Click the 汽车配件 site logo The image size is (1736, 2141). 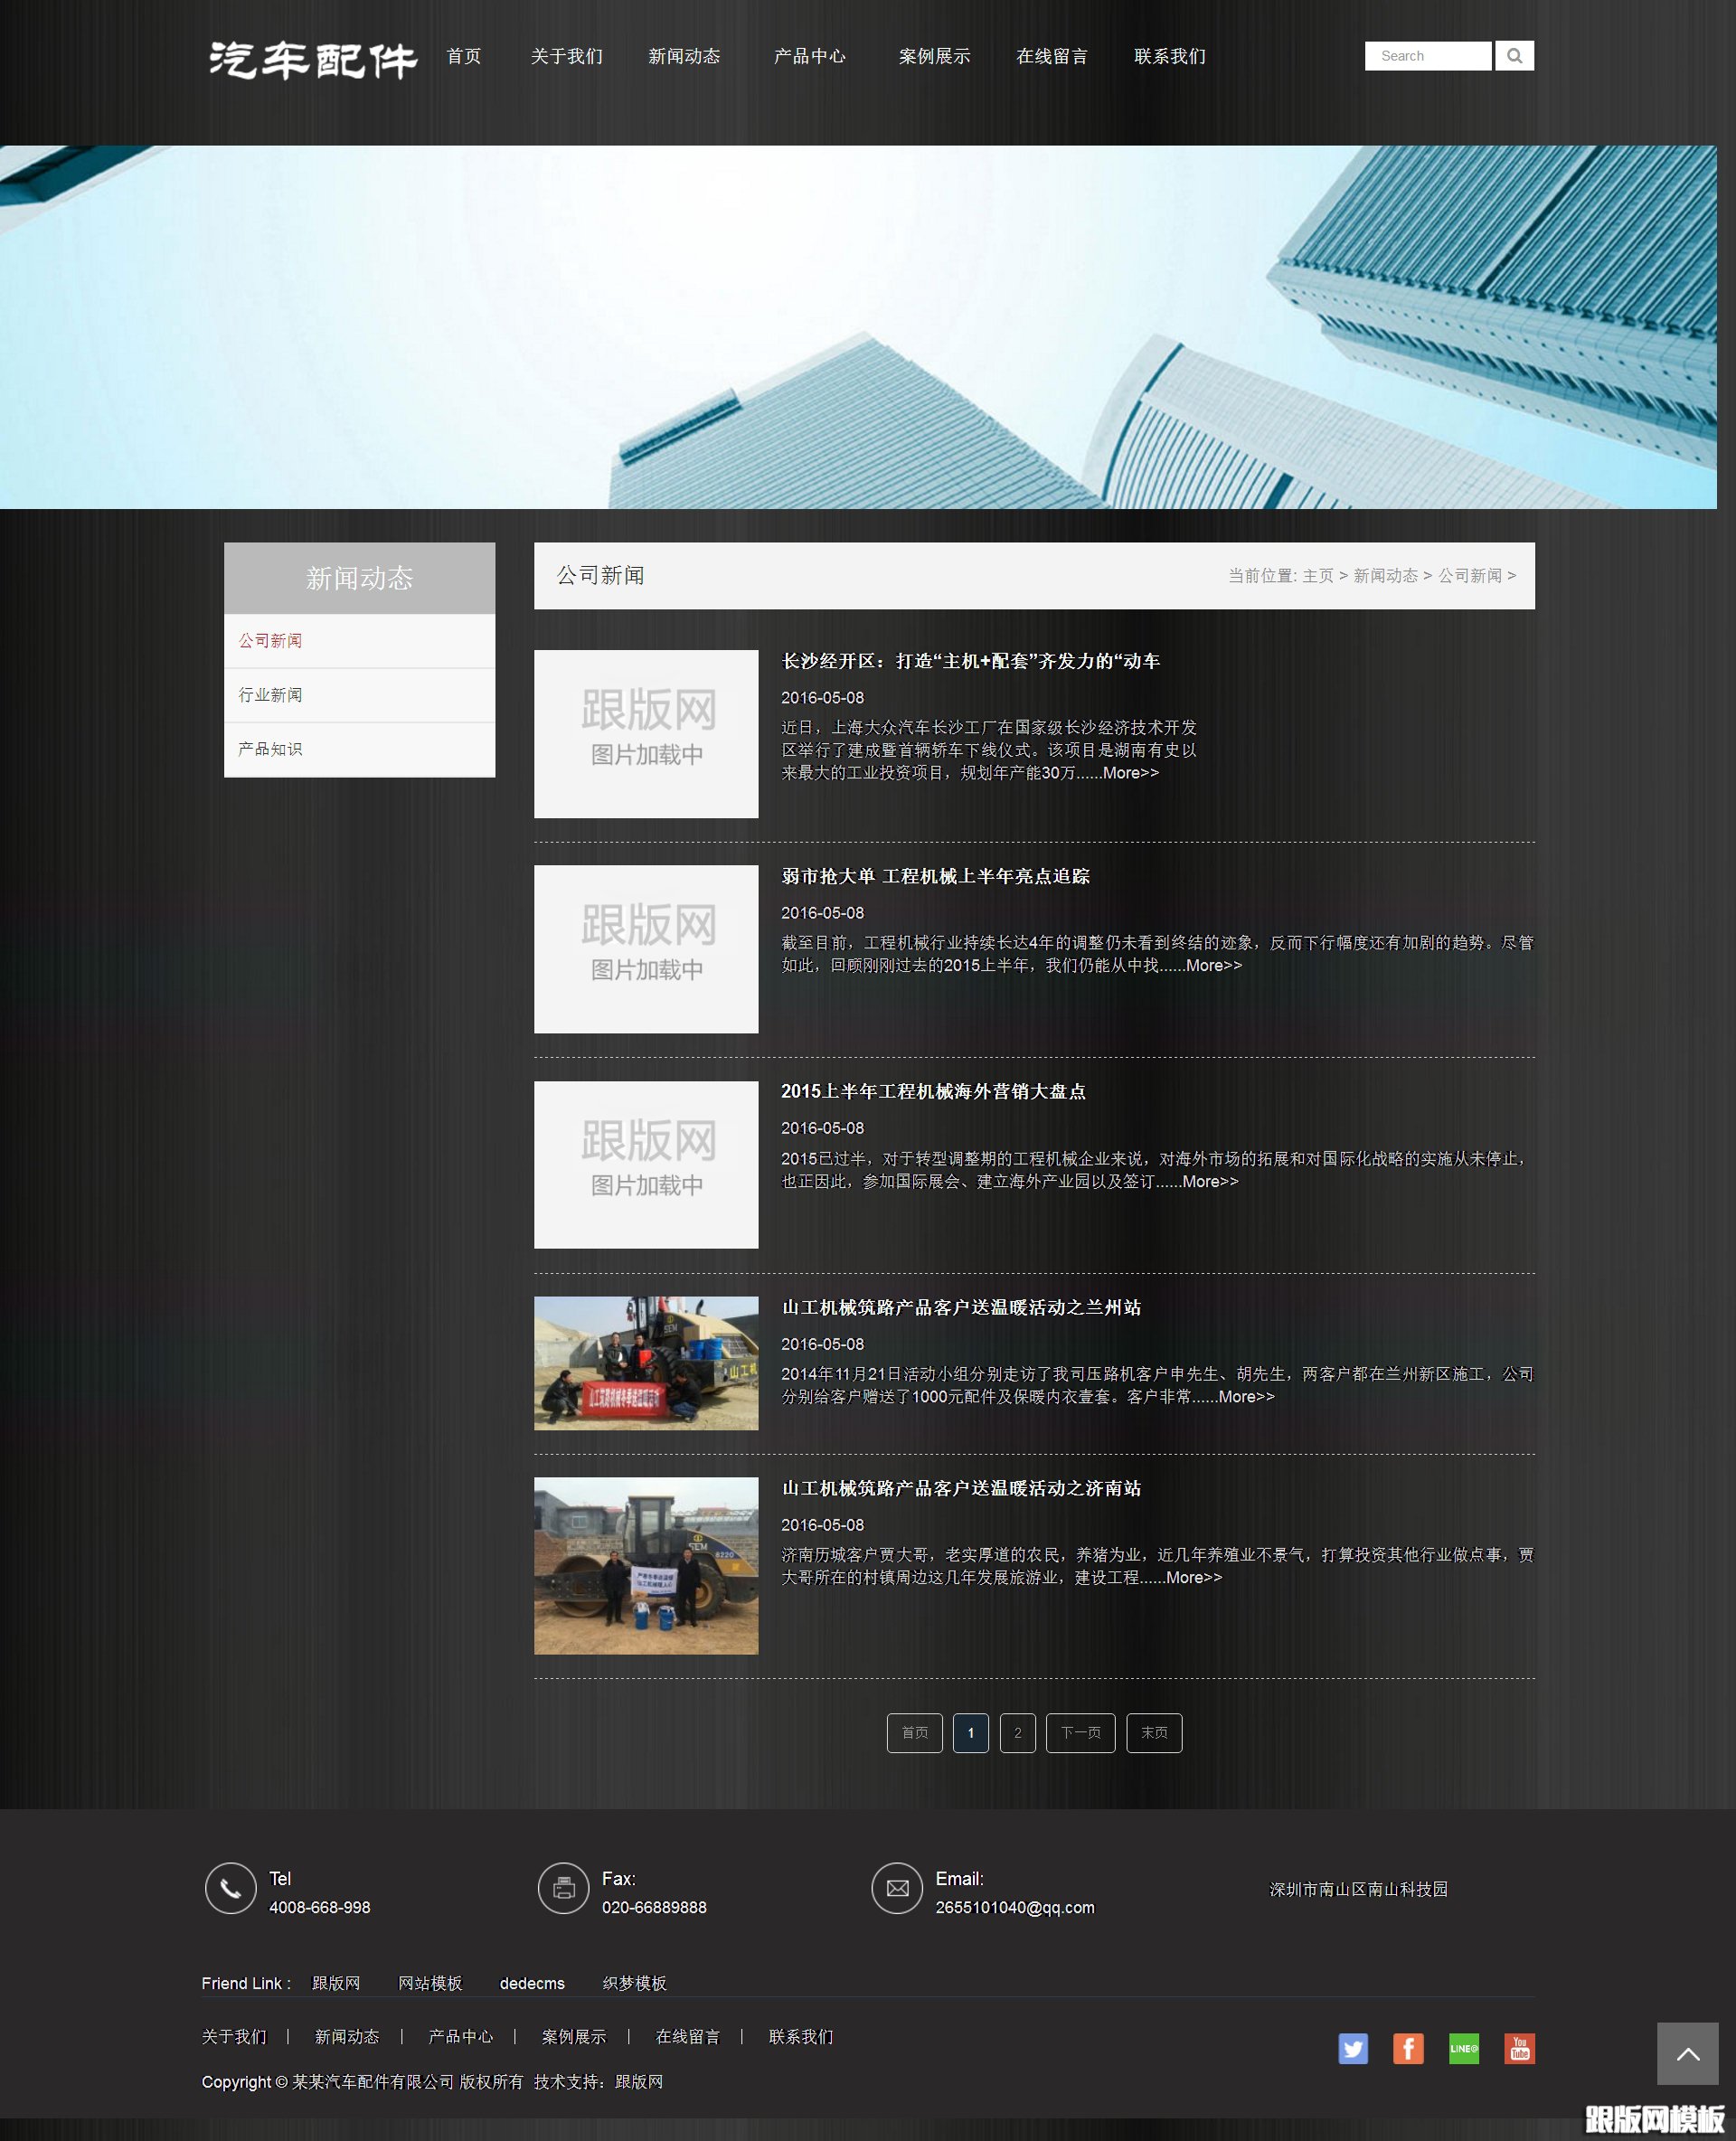313,60
